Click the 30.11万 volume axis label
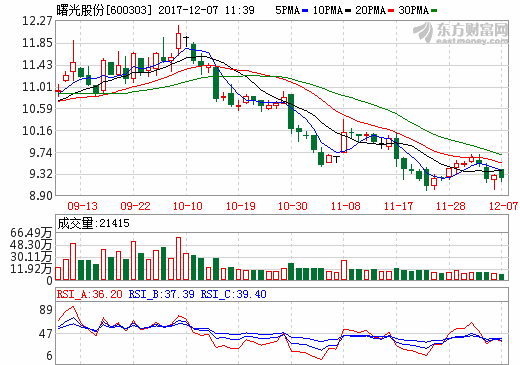520x365 pixels. (31, 257)
